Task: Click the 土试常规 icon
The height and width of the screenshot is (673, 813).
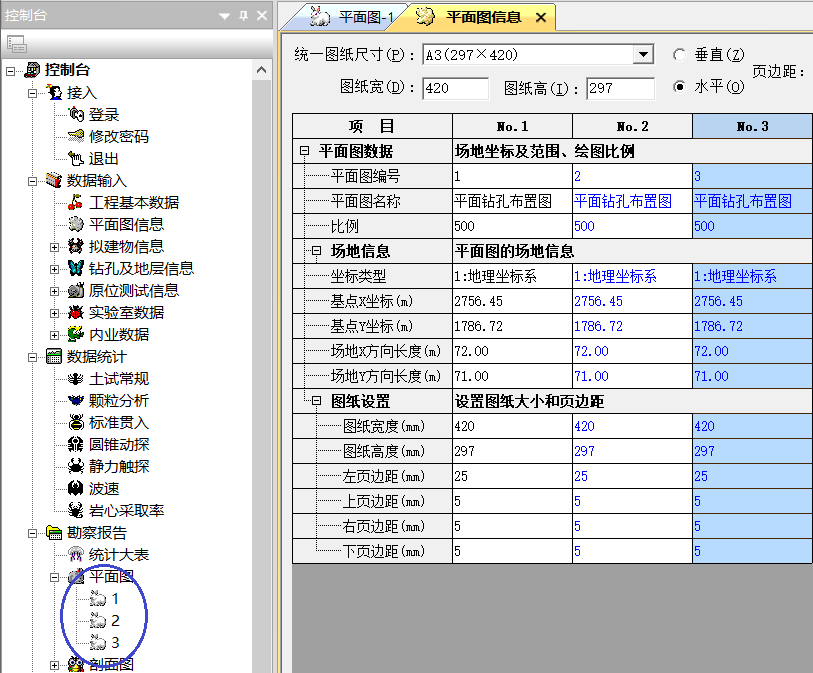Action: [x=76, y=378]
